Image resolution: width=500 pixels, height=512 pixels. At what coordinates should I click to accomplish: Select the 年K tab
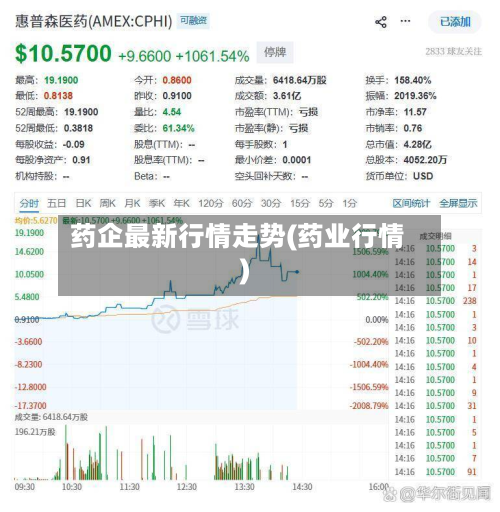click(182, 203)
